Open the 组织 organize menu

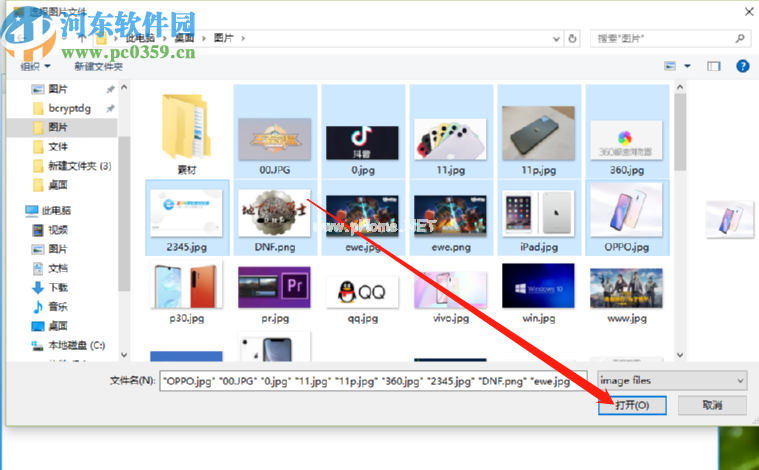click(35, 66)
